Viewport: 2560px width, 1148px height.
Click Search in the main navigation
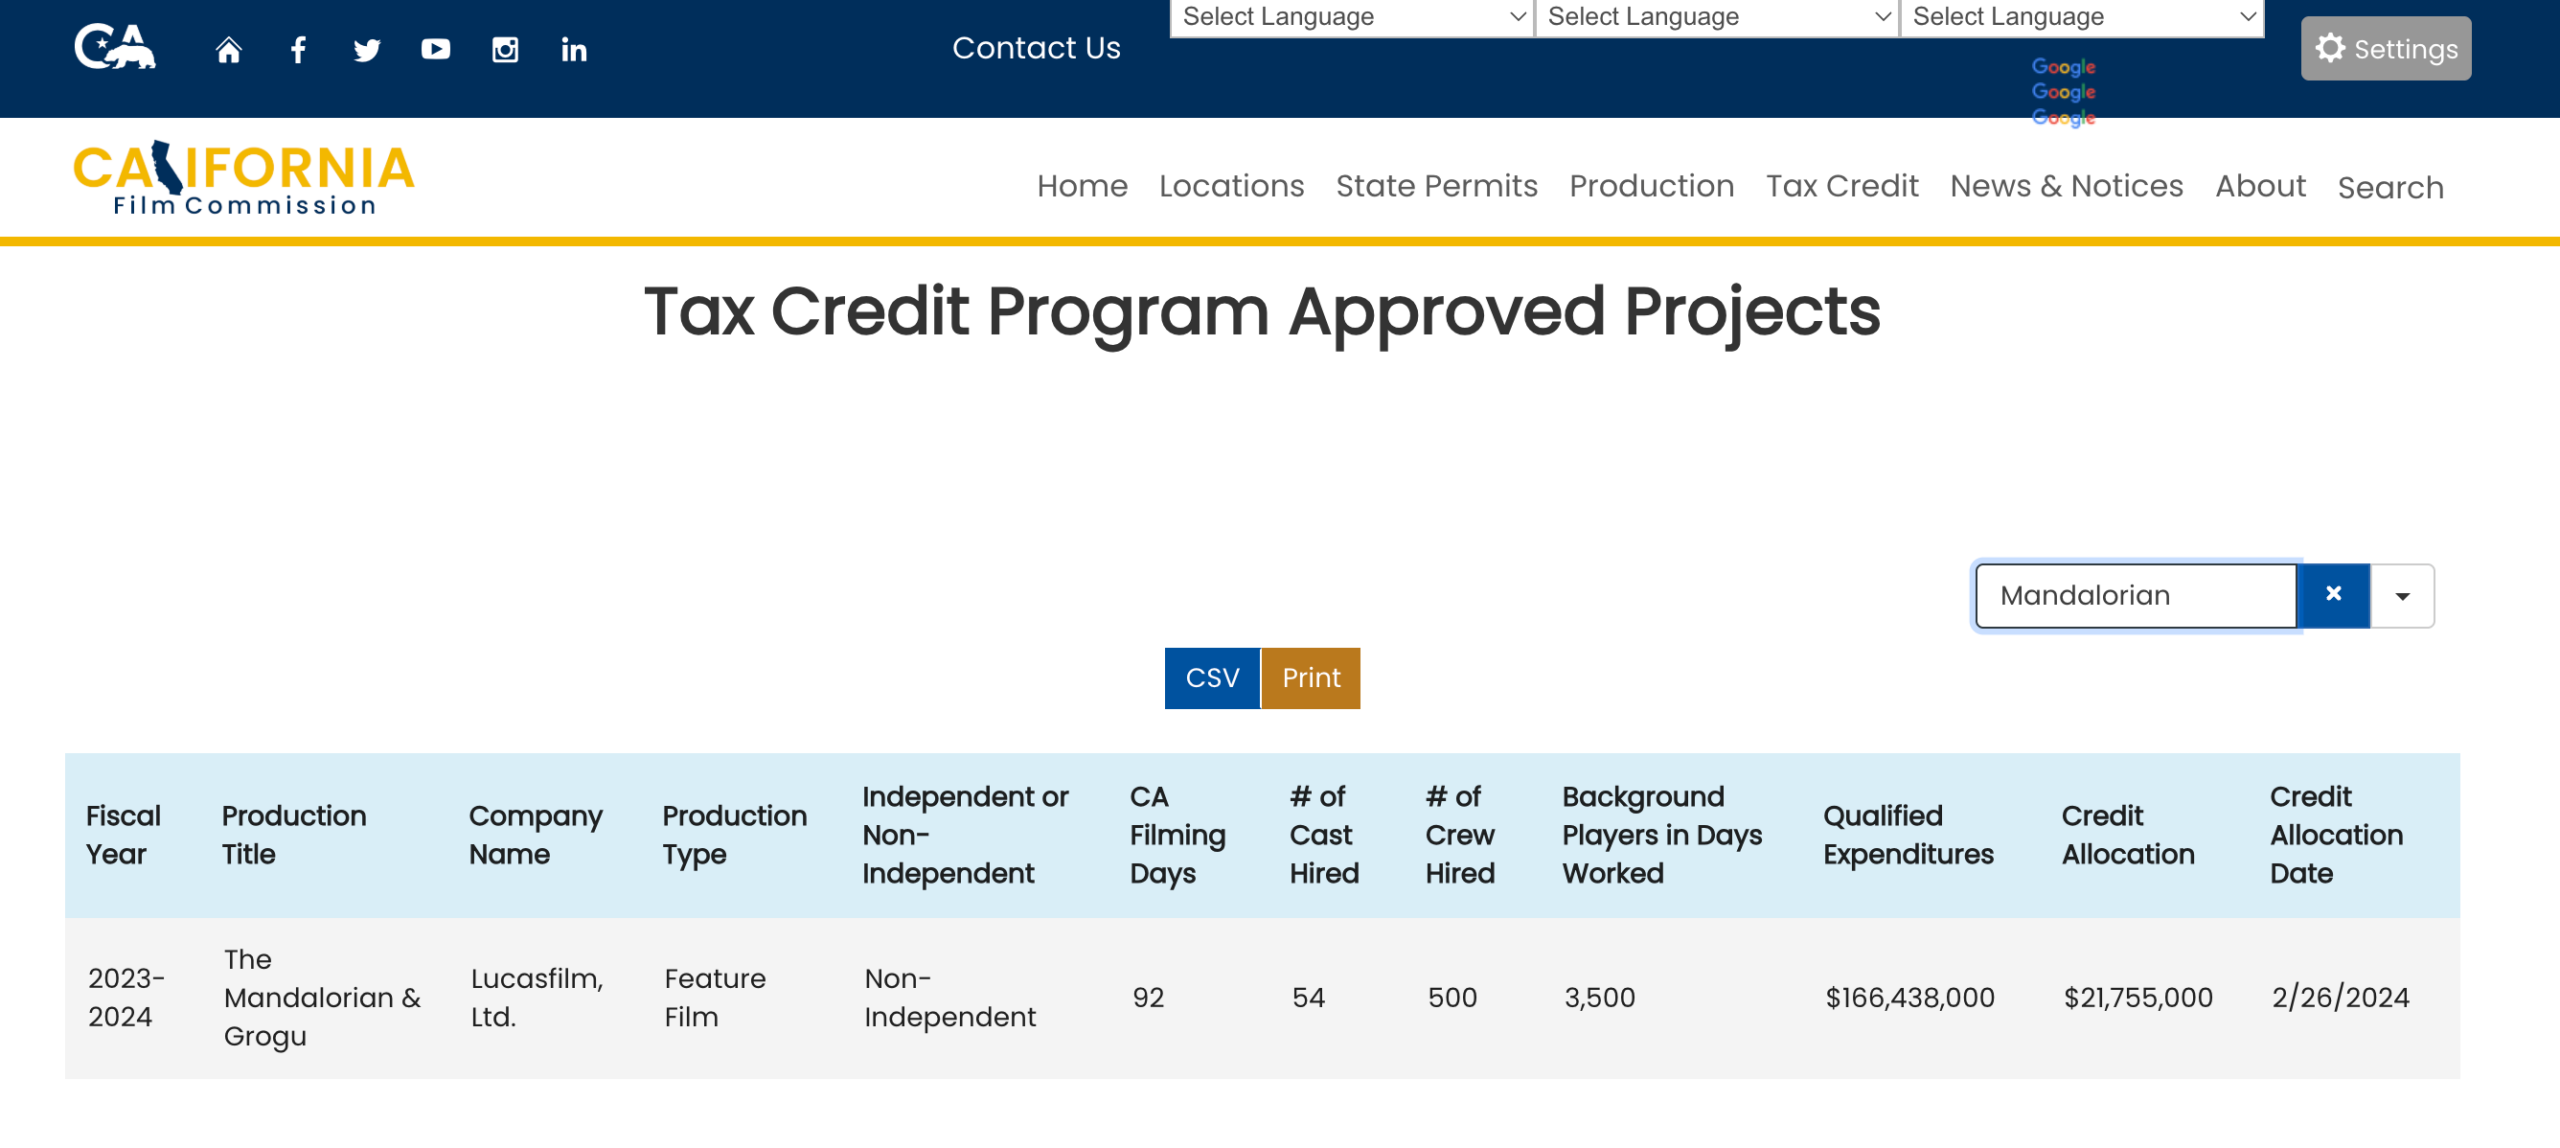(2390, 188)
